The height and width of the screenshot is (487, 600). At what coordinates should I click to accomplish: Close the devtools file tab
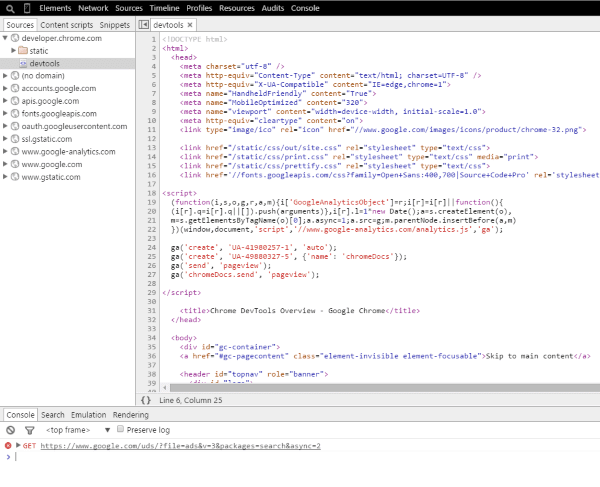pos(190,25)
